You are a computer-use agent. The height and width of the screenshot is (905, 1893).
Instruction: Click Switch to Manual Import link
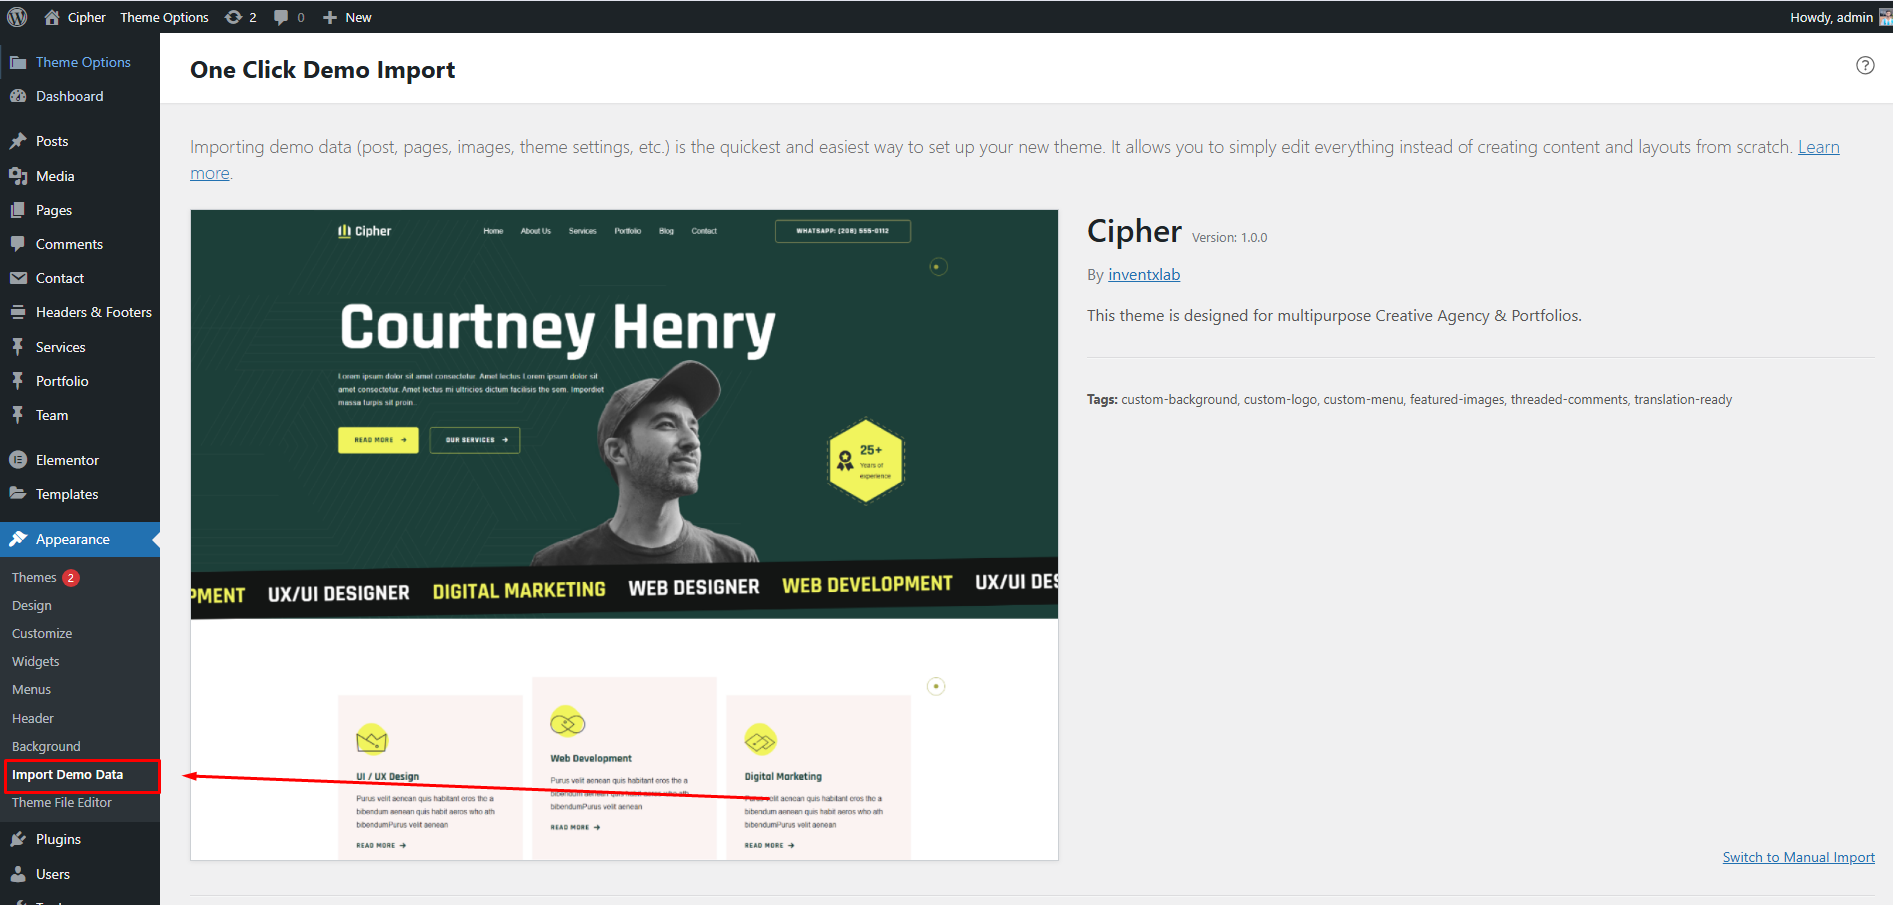tap(1798, 857)
